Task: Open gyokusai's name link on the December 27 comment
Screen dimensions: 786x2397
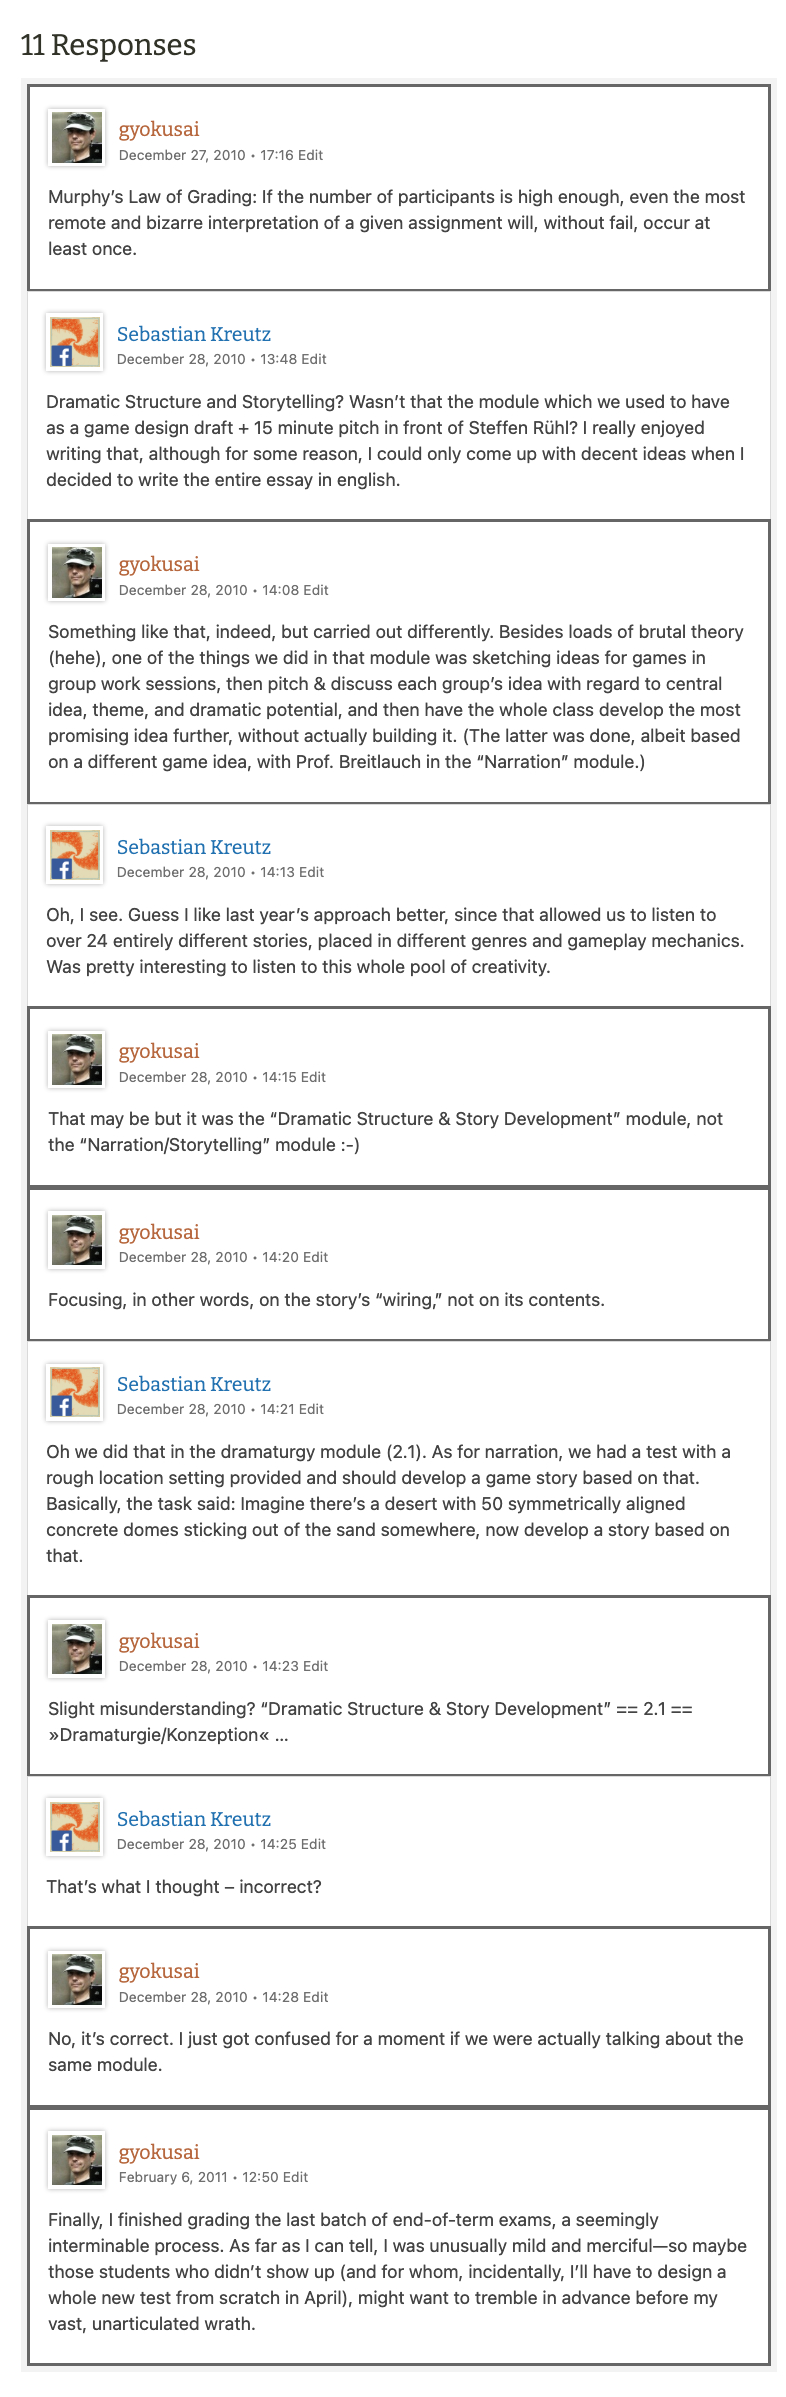Action: click(x=159, y=129)
